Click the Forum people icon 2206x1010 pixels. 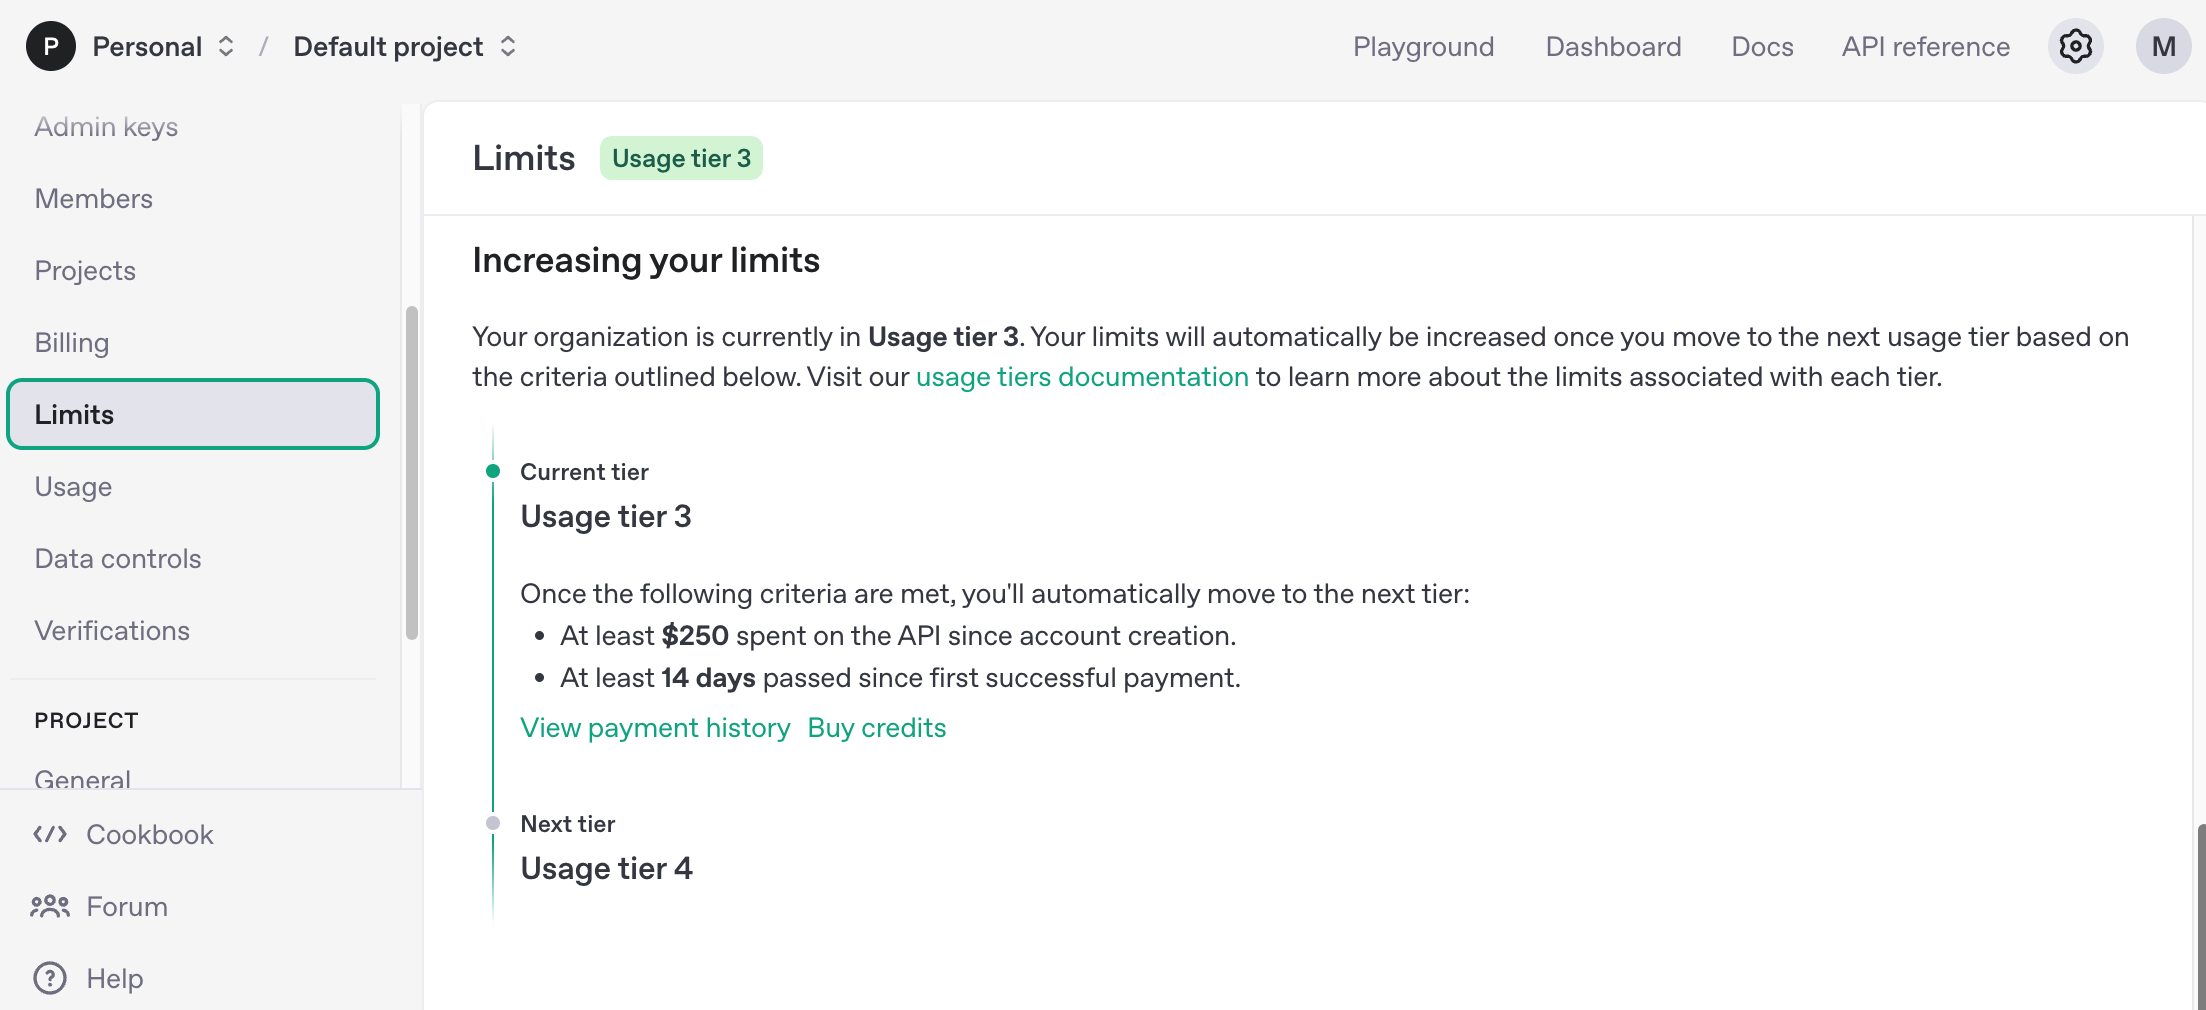click(50, 906)
